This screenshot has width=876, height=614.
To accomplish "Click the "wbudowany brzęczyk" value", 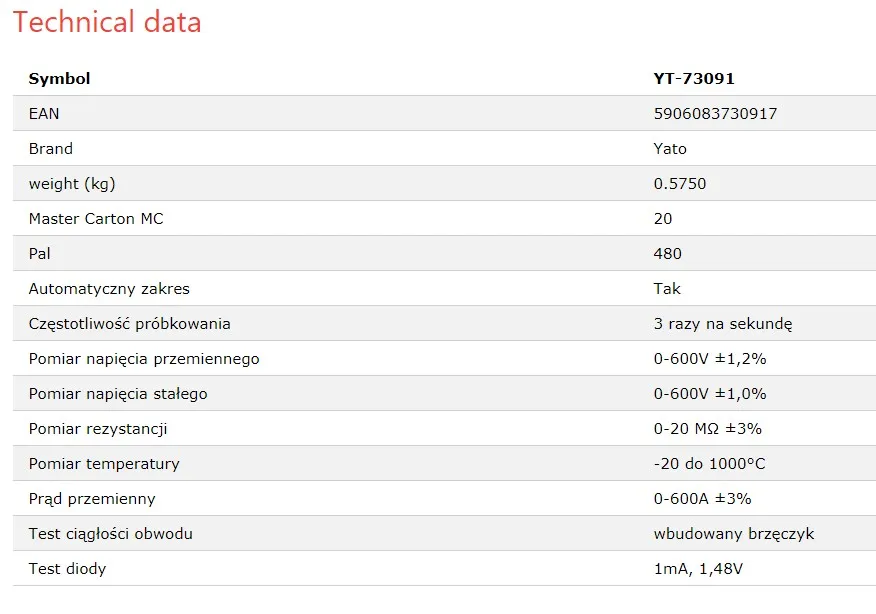I will click(x=734, y=534).
